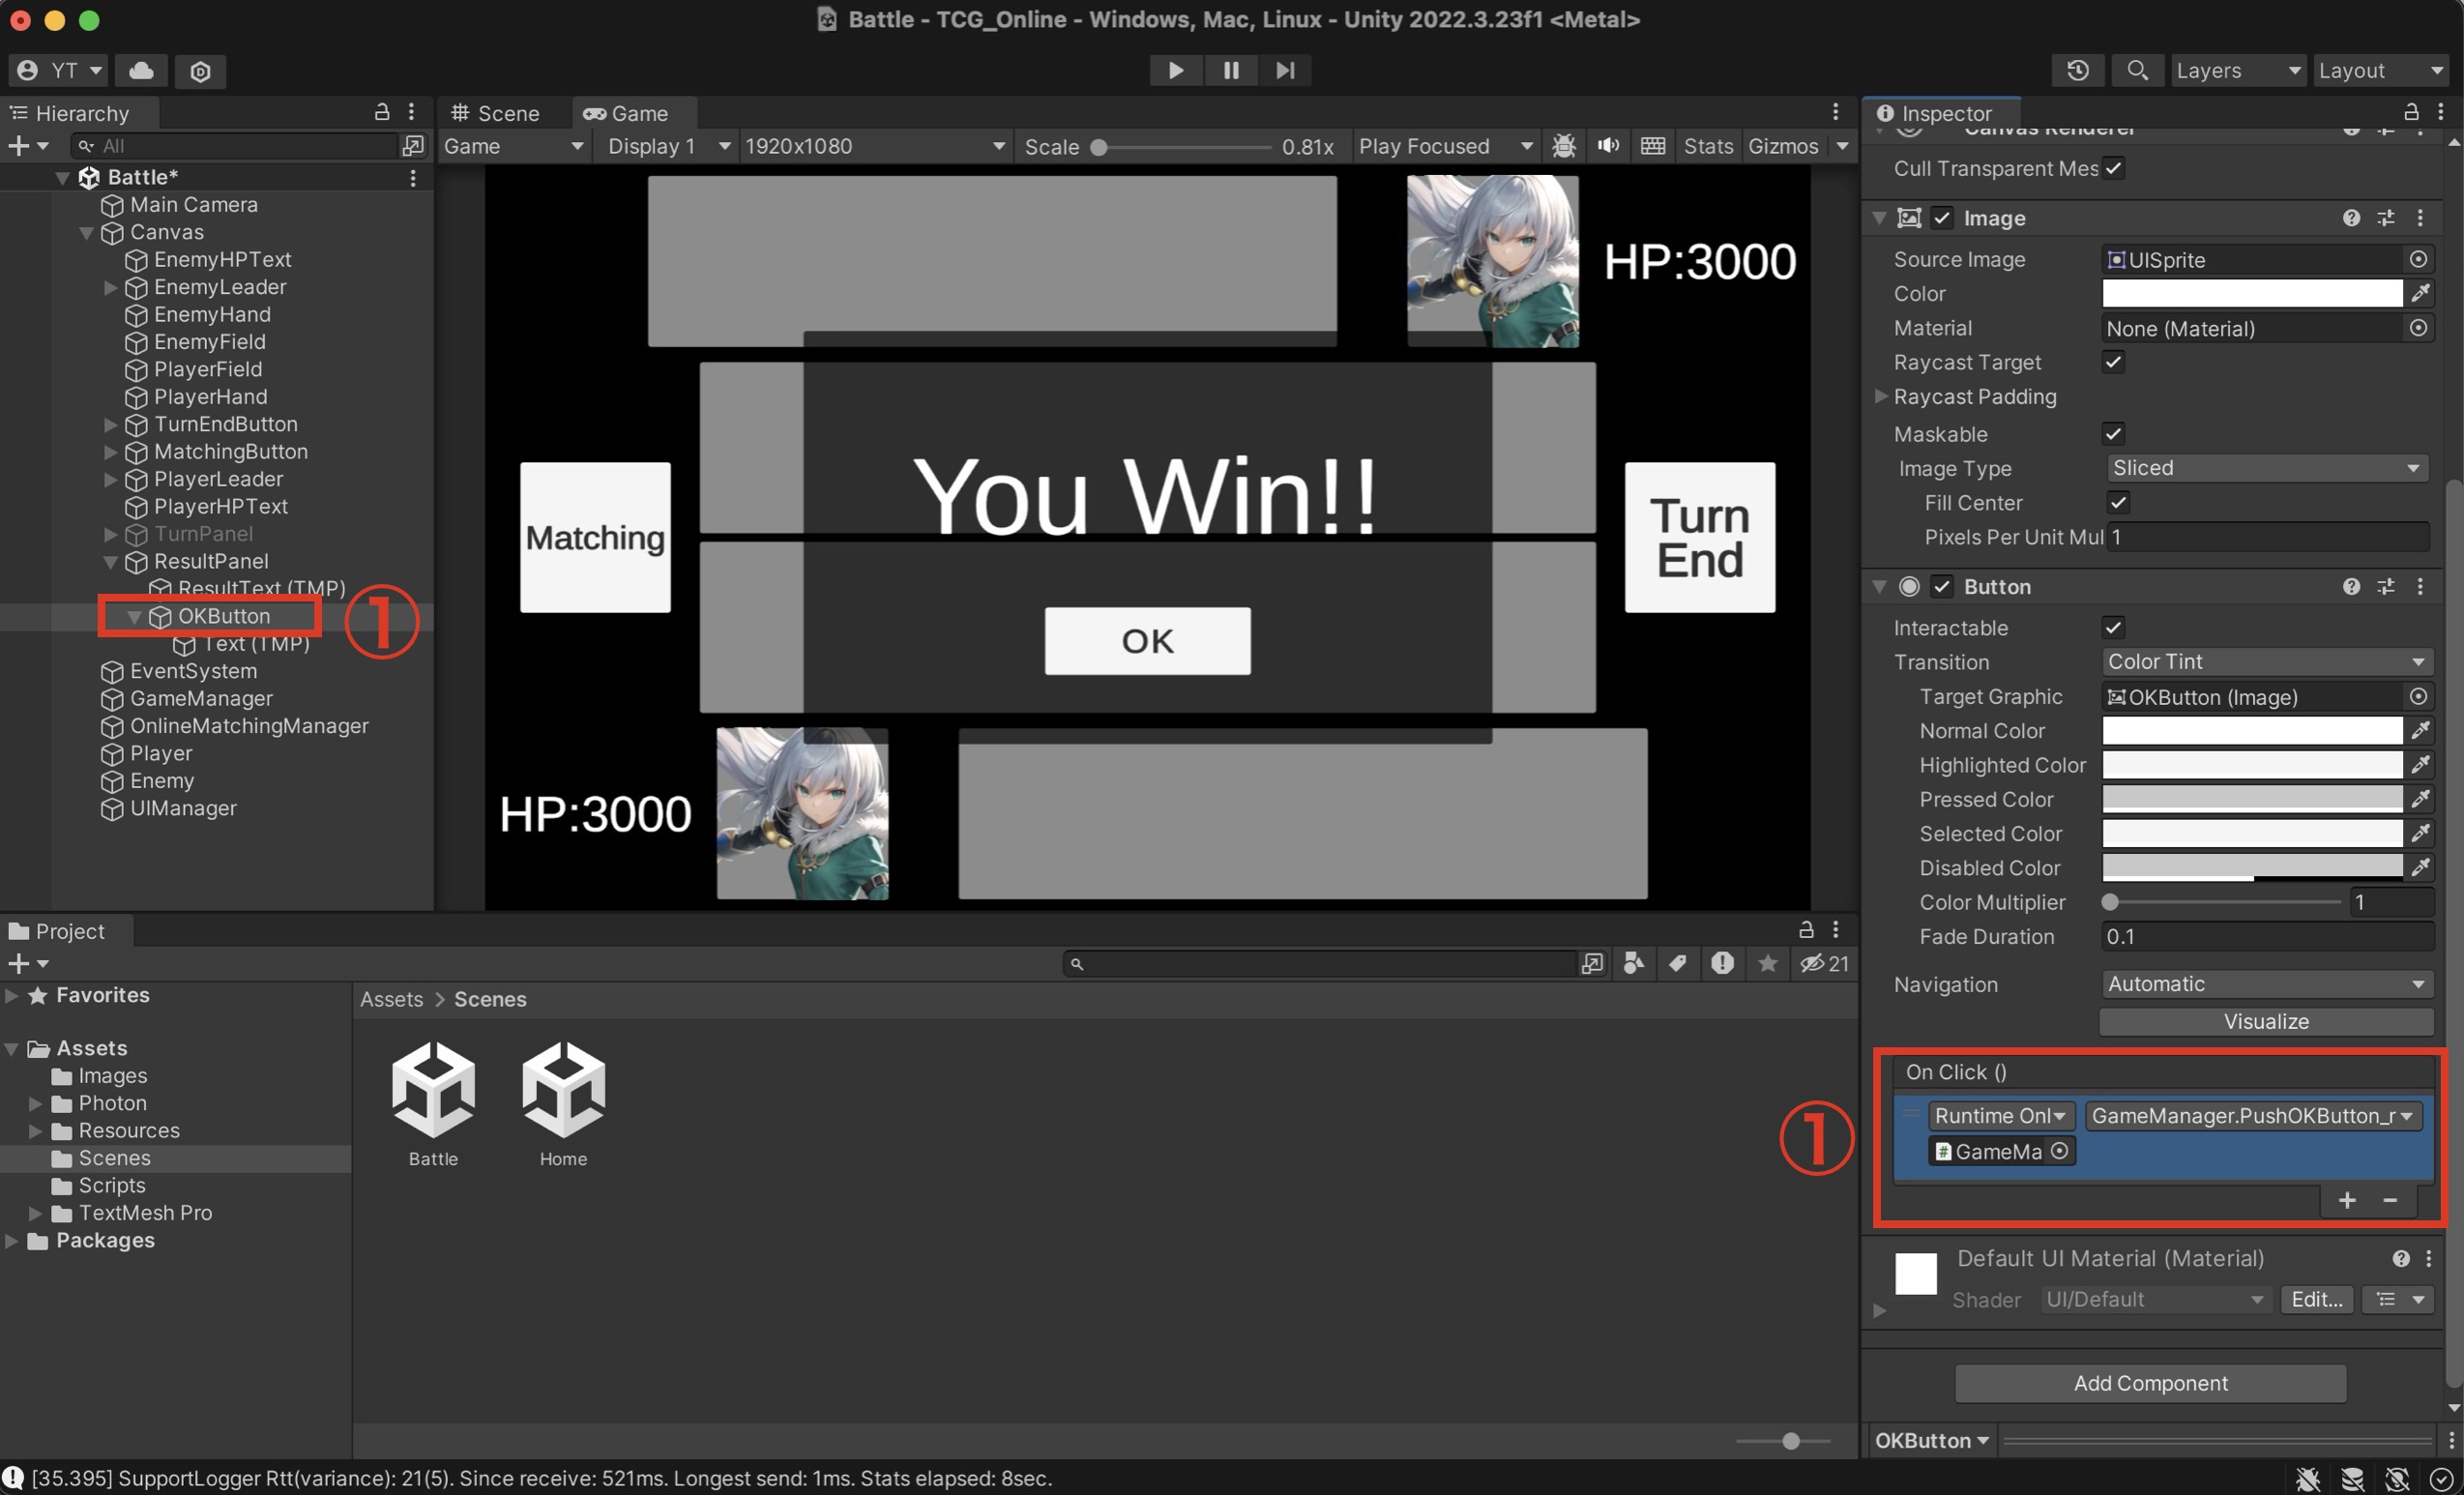Open Unity cloud services icon
The image size is (2464, 1495).
[141, 70]
